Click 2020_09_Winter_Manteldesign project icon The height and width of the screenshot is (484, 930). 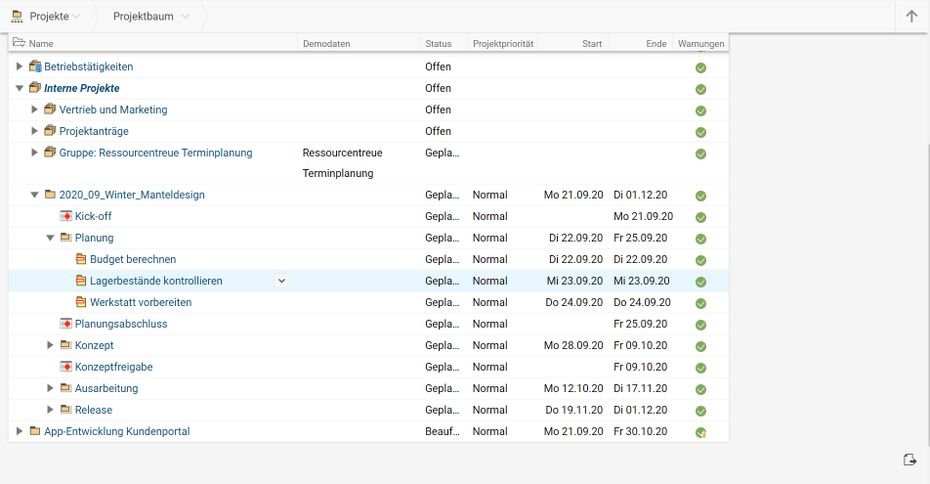50,195
